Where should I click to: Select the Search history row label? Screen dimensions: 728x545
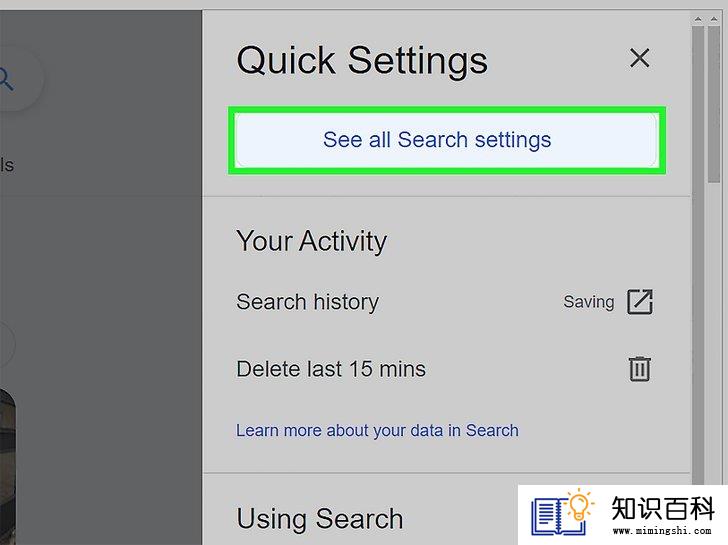tap(307, 302)
